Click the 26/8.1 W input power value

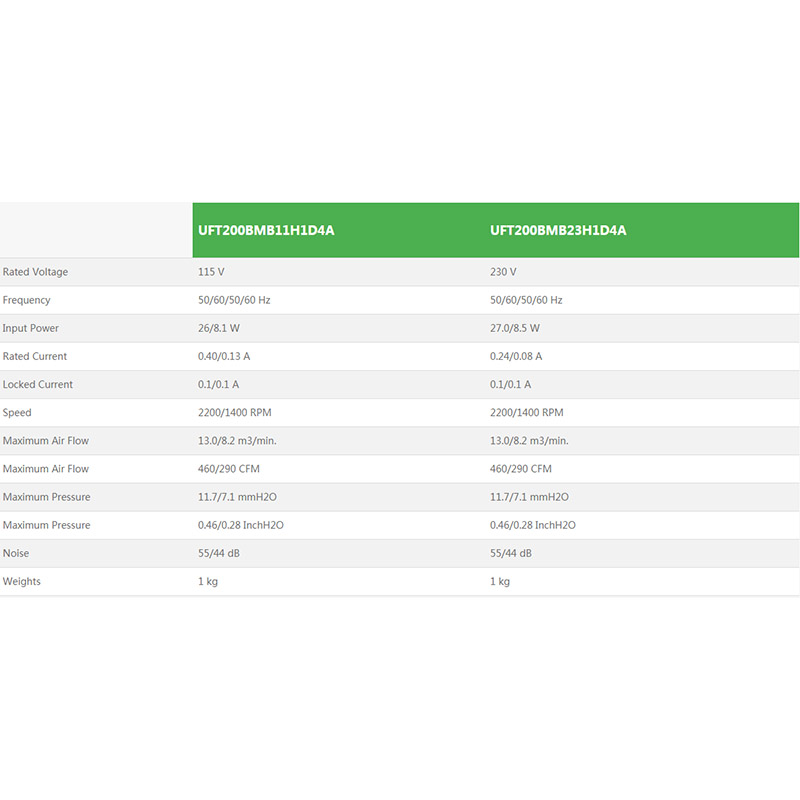point(221,328)
